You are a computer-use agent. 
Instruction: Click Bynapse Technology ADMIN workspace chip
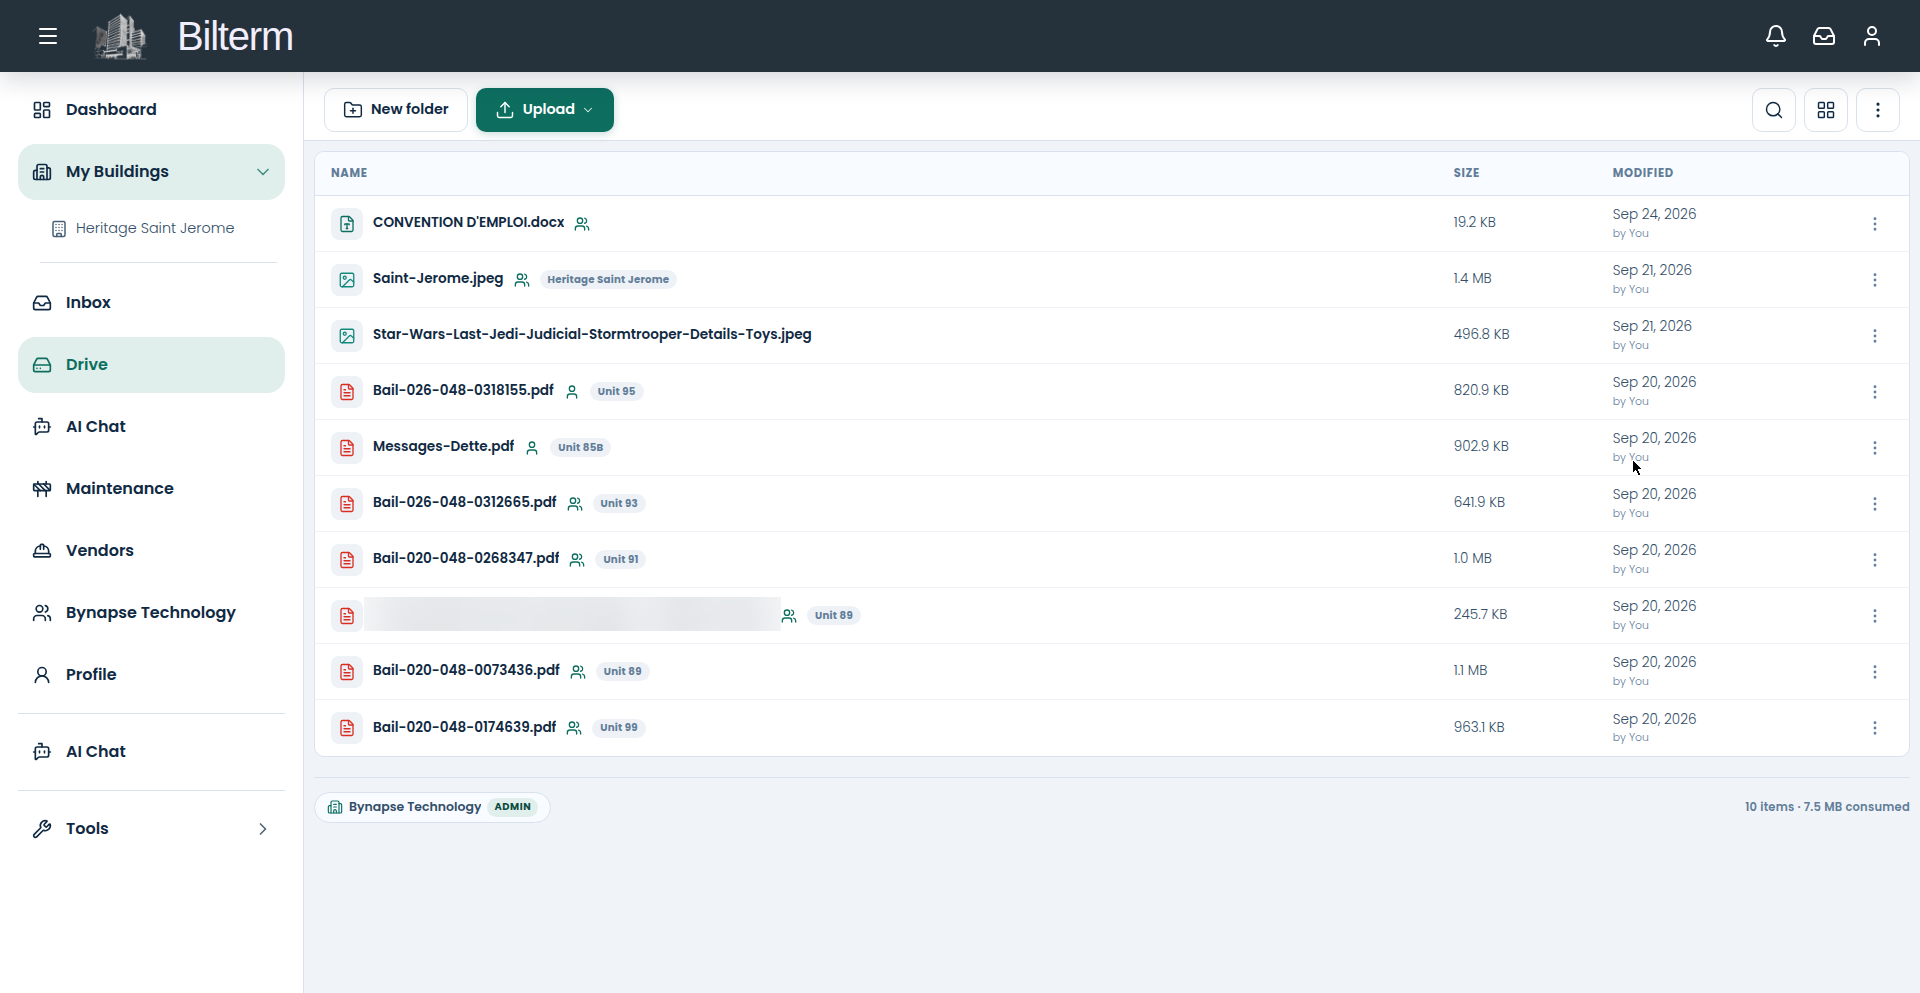pos(432,807)
